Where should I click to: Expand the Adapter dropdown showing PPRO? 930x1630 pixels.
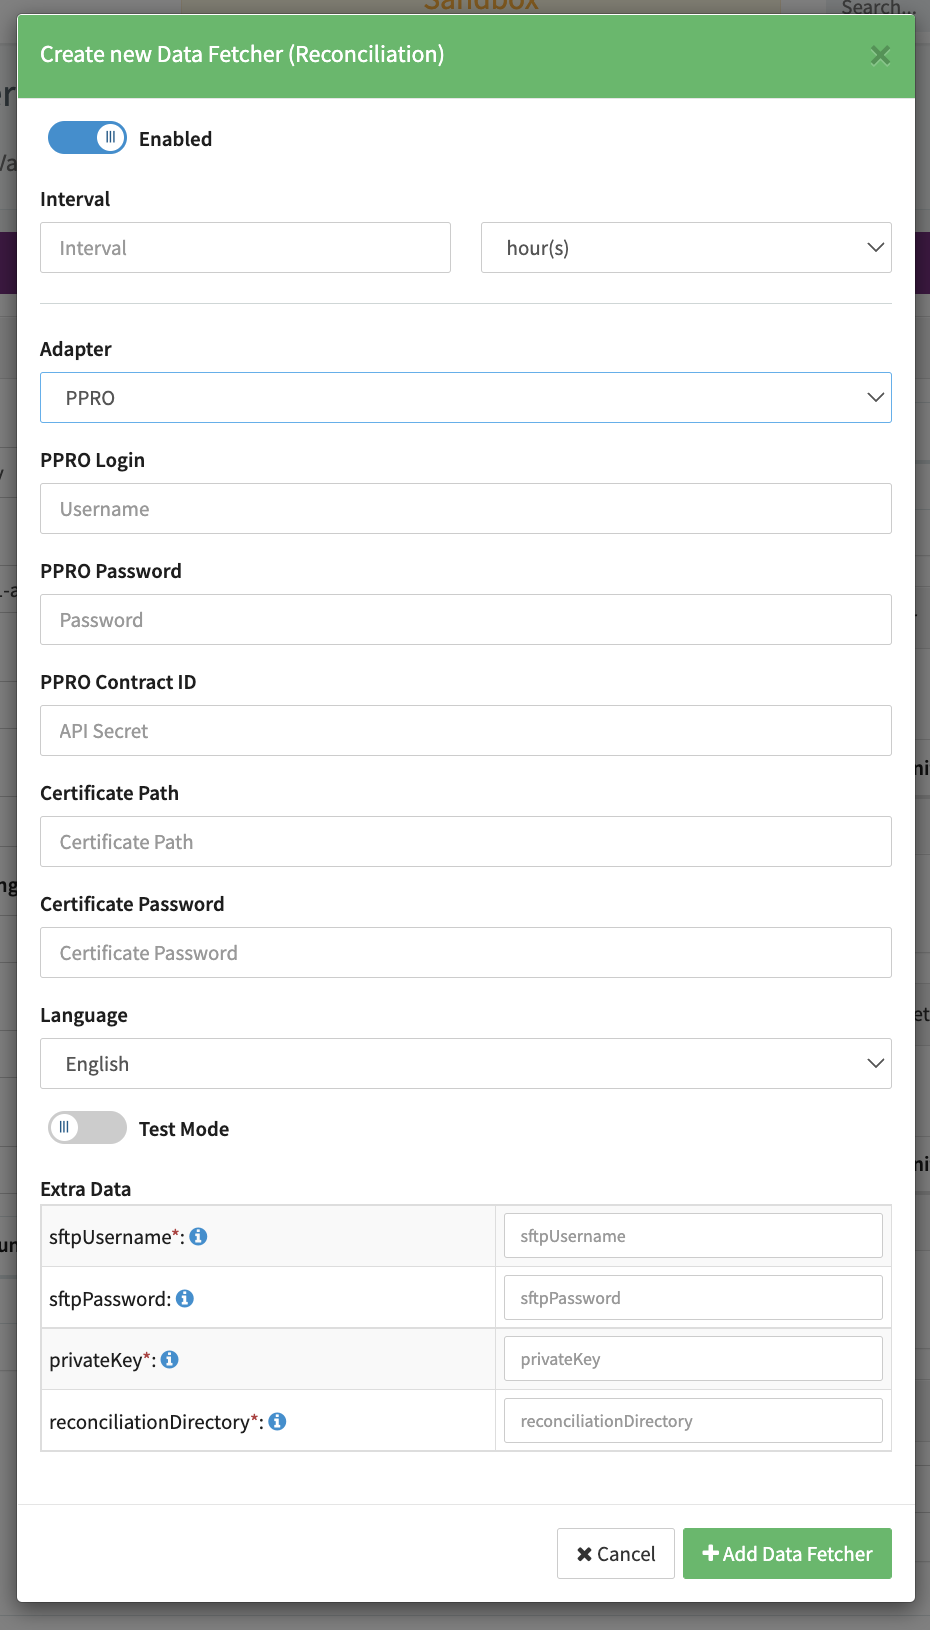pos(466,398)
